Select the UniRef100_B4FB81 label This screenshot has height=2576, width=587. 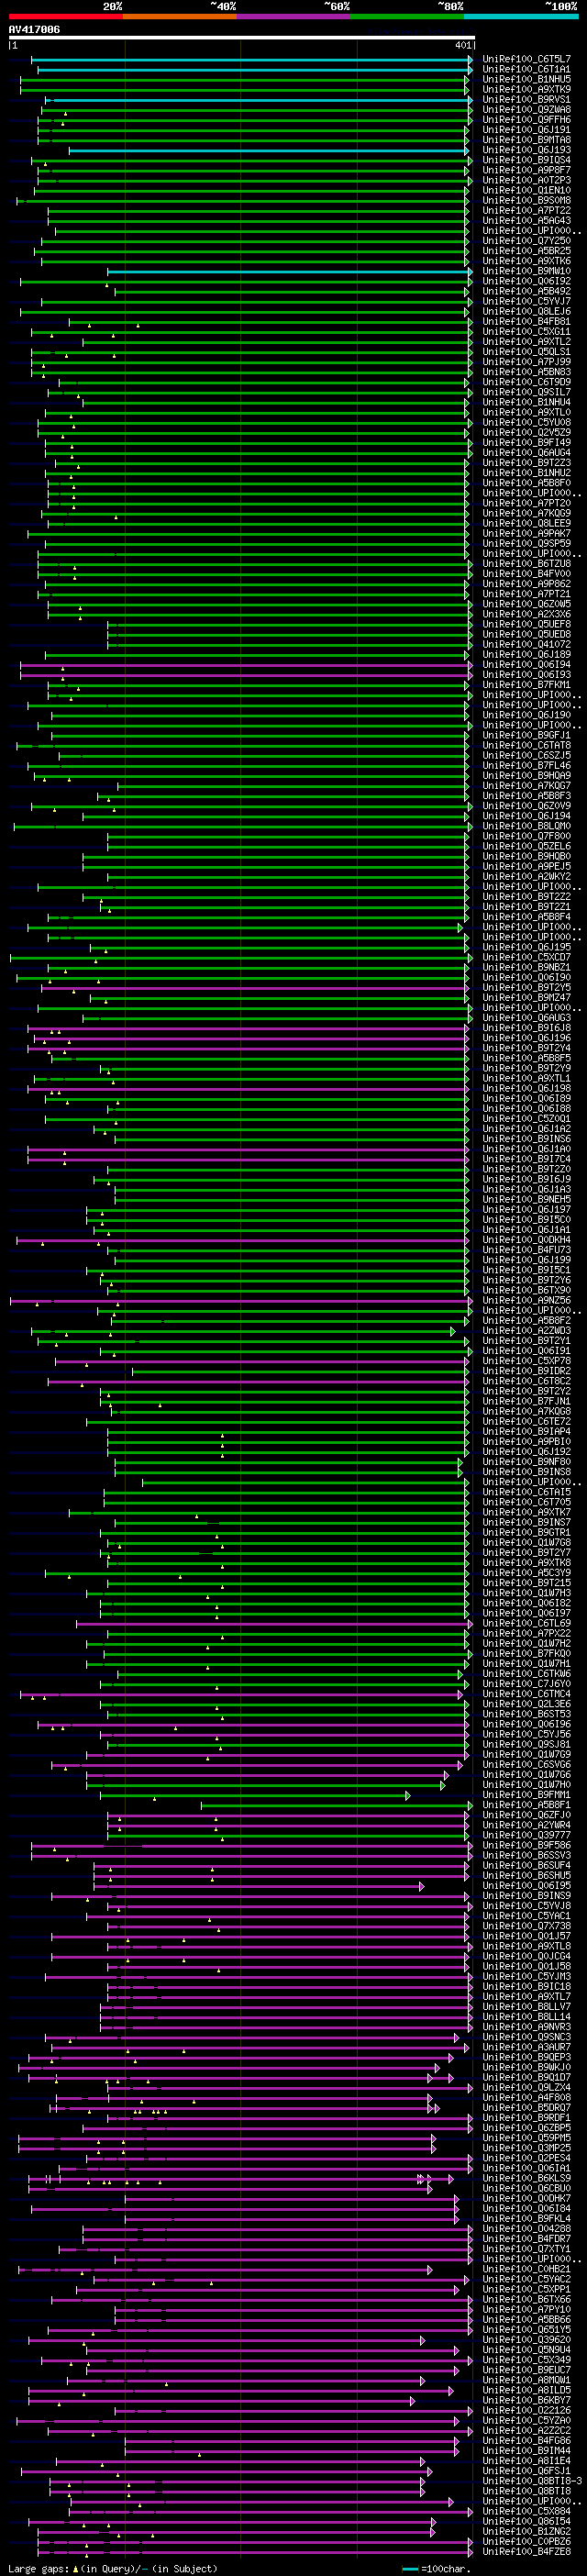click(527, 321)
